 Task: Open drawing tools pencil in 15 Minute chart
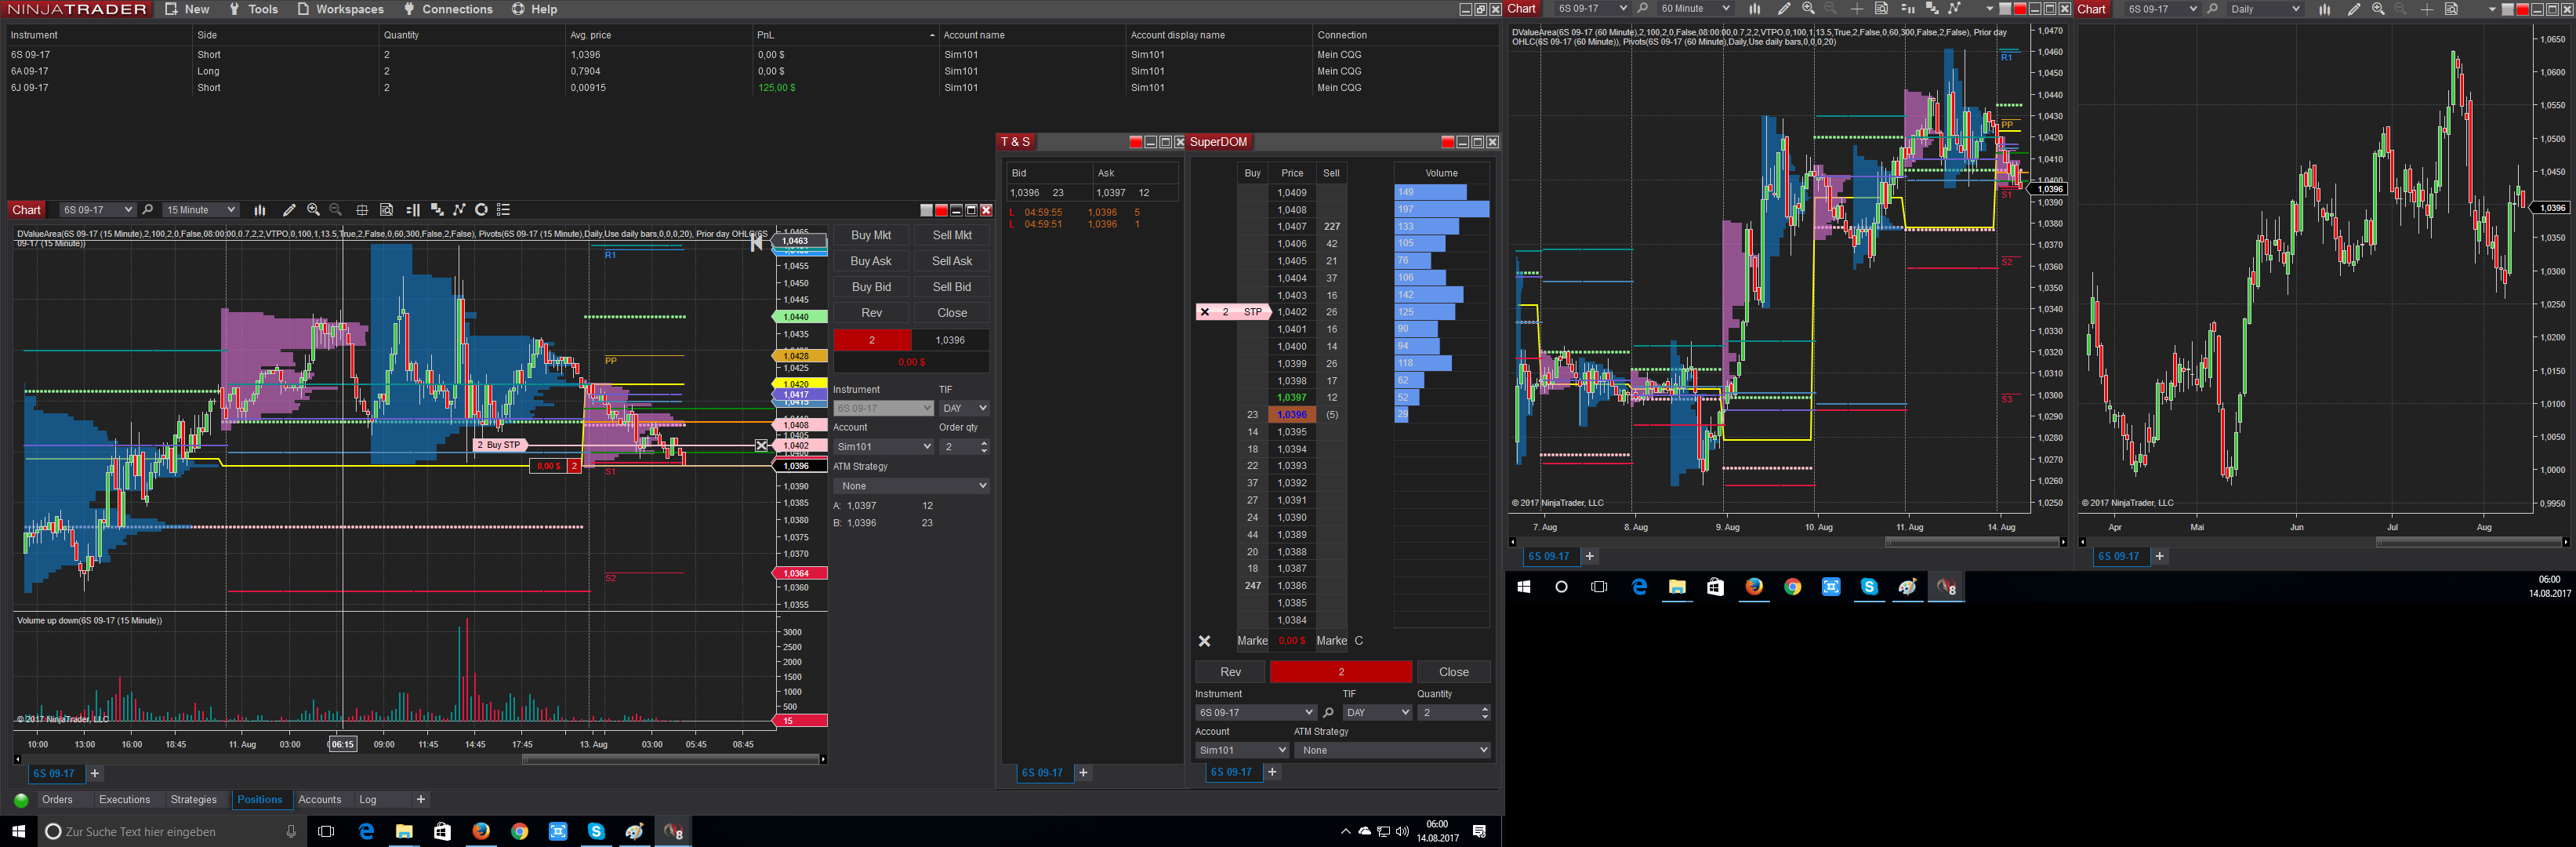(289, 210)
